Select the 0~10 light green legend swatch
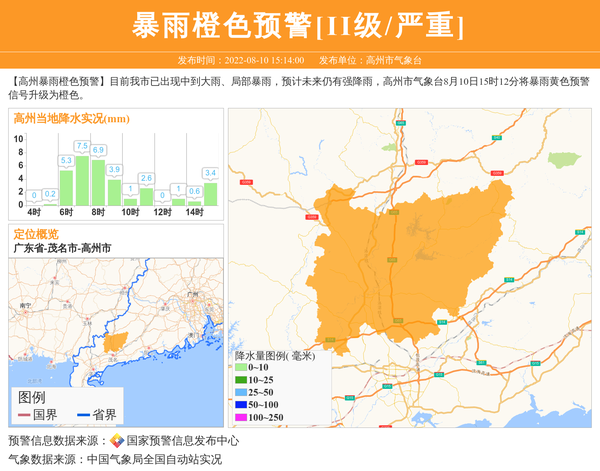 point(240,368)
